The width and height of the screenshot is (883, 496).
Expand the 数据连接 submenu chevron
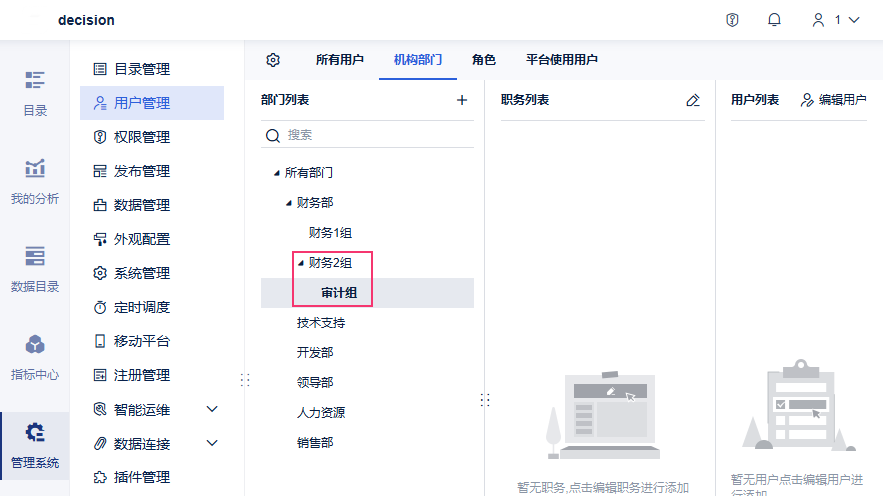(x=212, y=443)
